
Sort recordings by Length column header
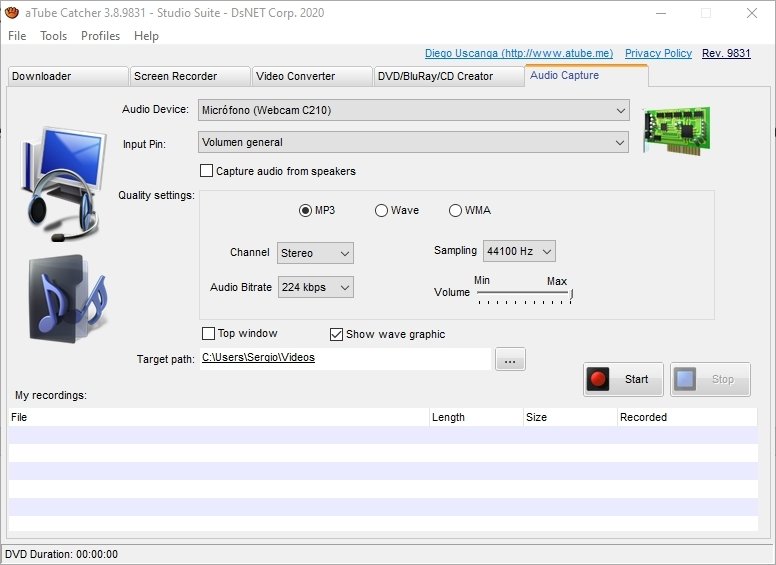[476, 417]
